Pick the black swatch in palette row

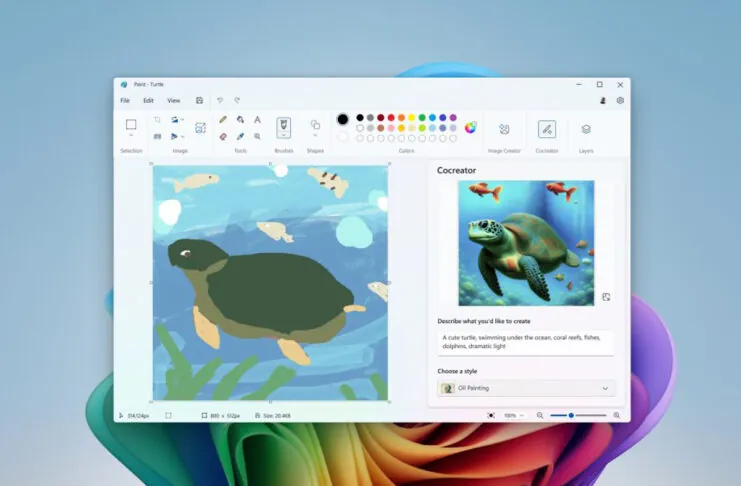(x=360, y=118)
